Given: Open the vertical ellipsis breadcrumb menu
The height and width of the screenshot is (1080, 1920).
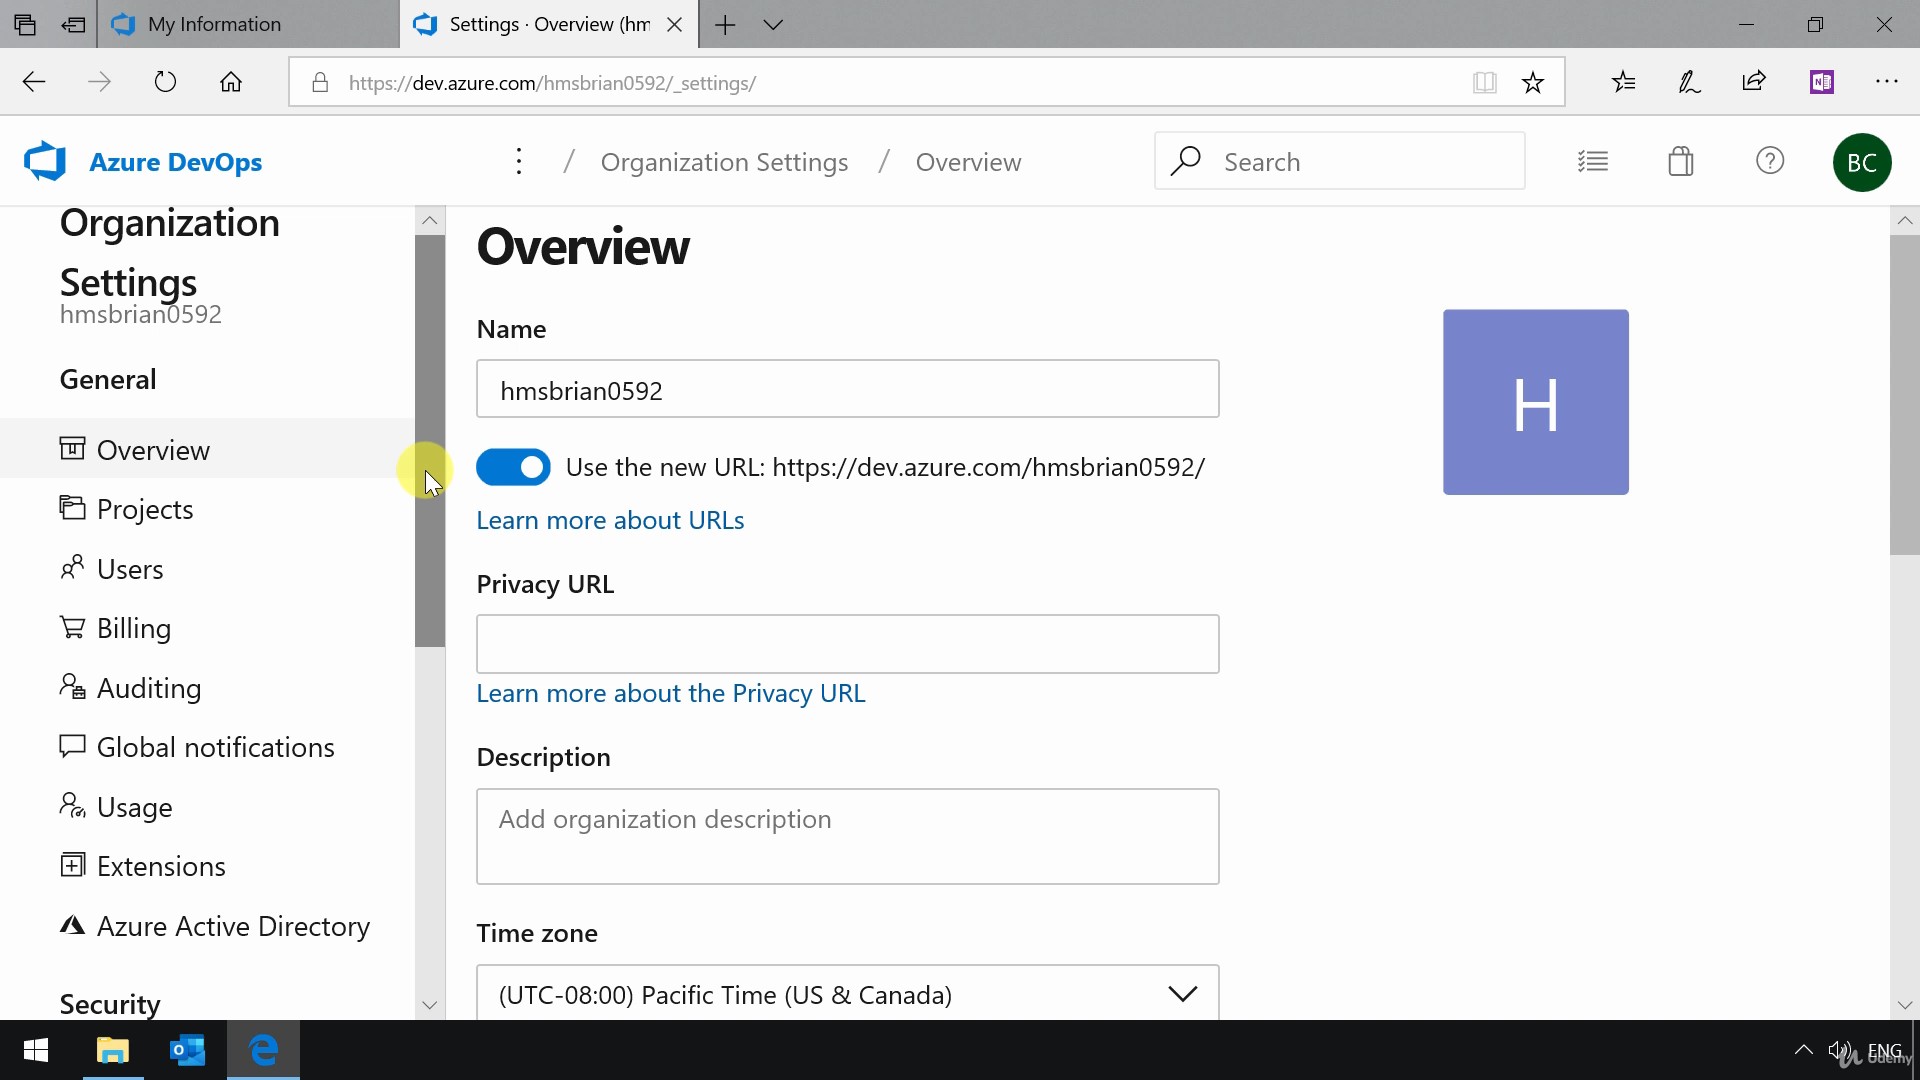Looking at the screenshot, I should 518,161.
